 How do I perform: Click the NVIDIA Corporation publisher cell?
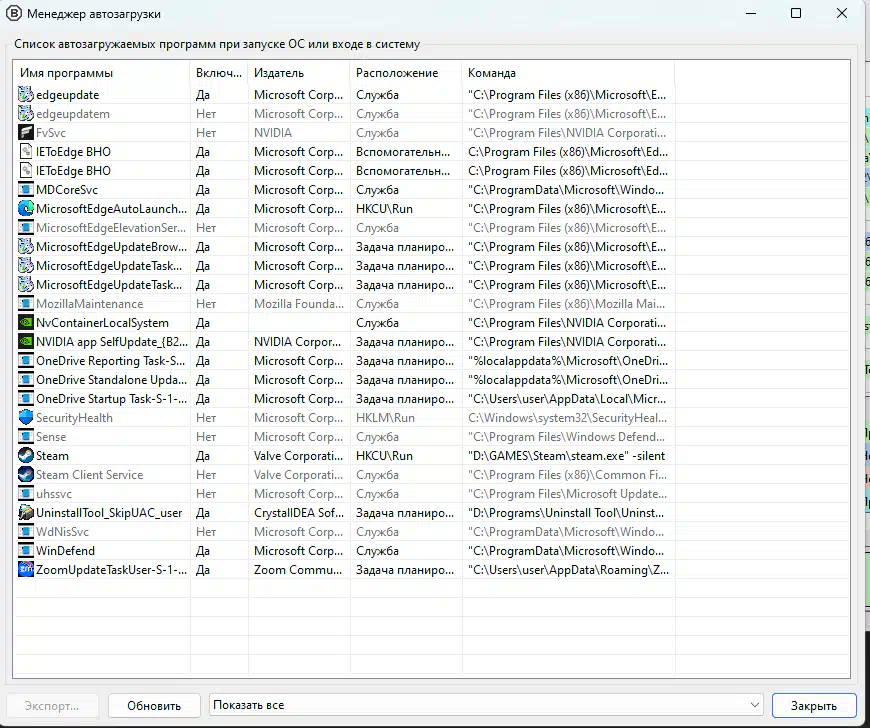tap(297, 342)
